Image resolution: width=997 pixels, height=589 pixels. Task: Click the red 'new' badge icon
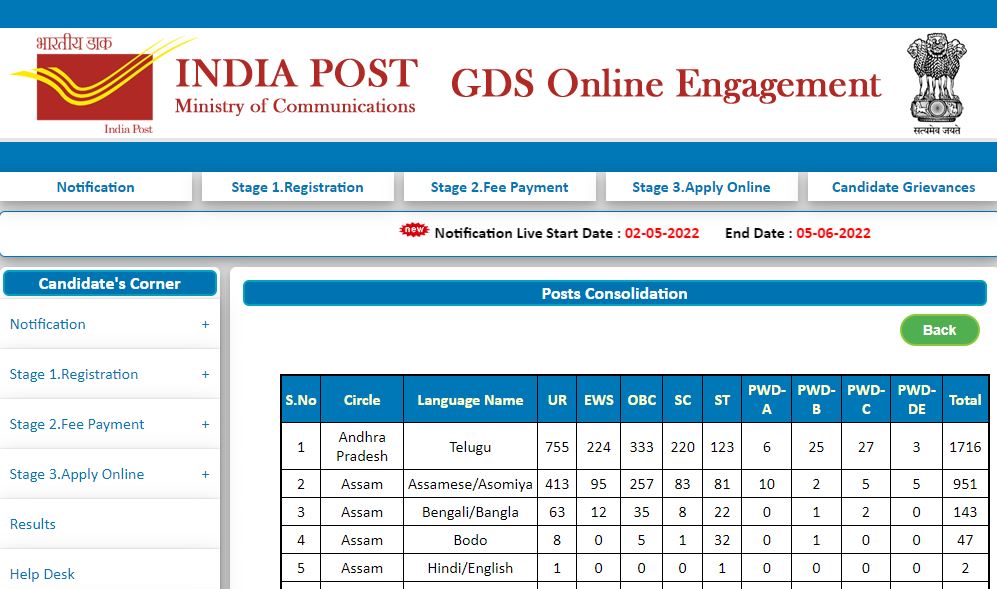click(414, 230)
